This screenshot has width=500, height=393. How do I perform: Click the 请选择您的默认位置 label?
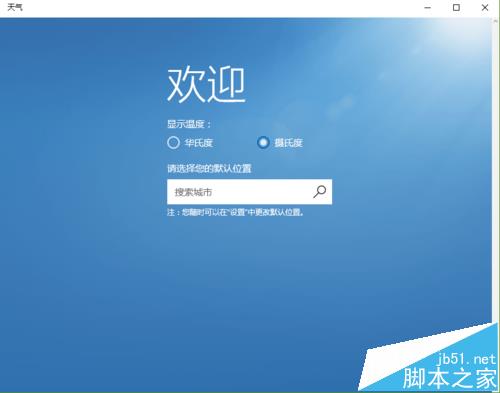209,168
